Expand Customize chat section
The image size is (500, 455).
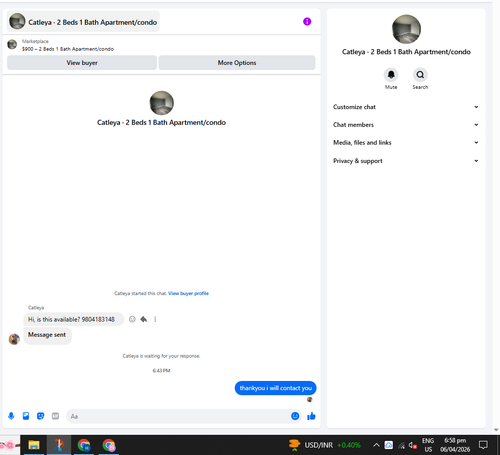coord(406,107)
